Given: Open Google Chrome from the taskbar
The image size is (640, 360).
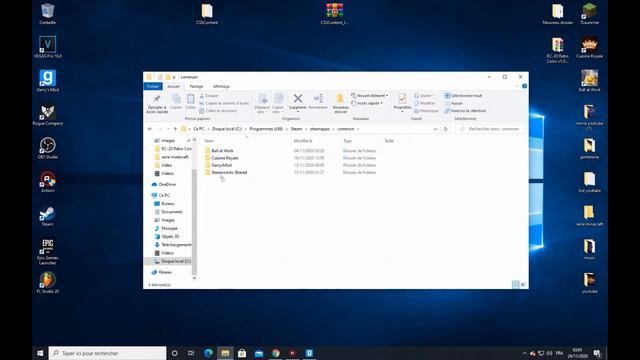Looking at the screenshot, I should (x=276, y=353).
